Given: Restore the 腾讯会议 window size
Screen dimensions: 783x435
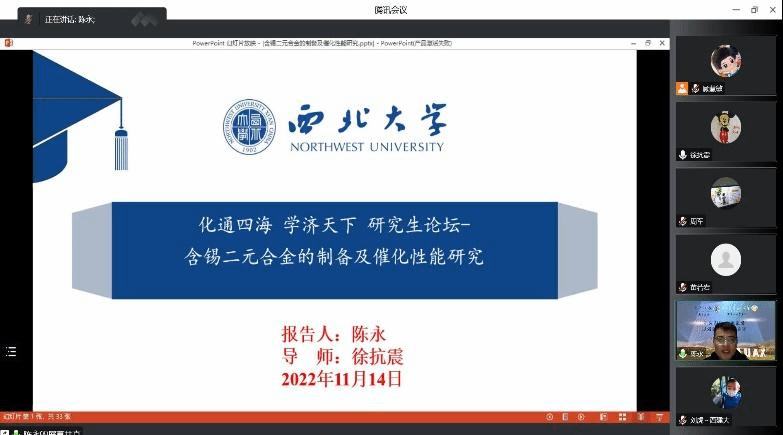Looking at the screenshot, I should coord(754,9).
